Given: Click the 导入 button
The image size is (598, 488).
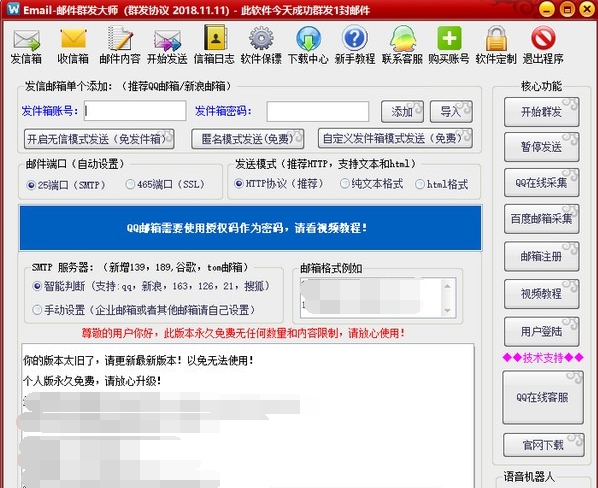Looking at the screenshot, I should [451, 111].
